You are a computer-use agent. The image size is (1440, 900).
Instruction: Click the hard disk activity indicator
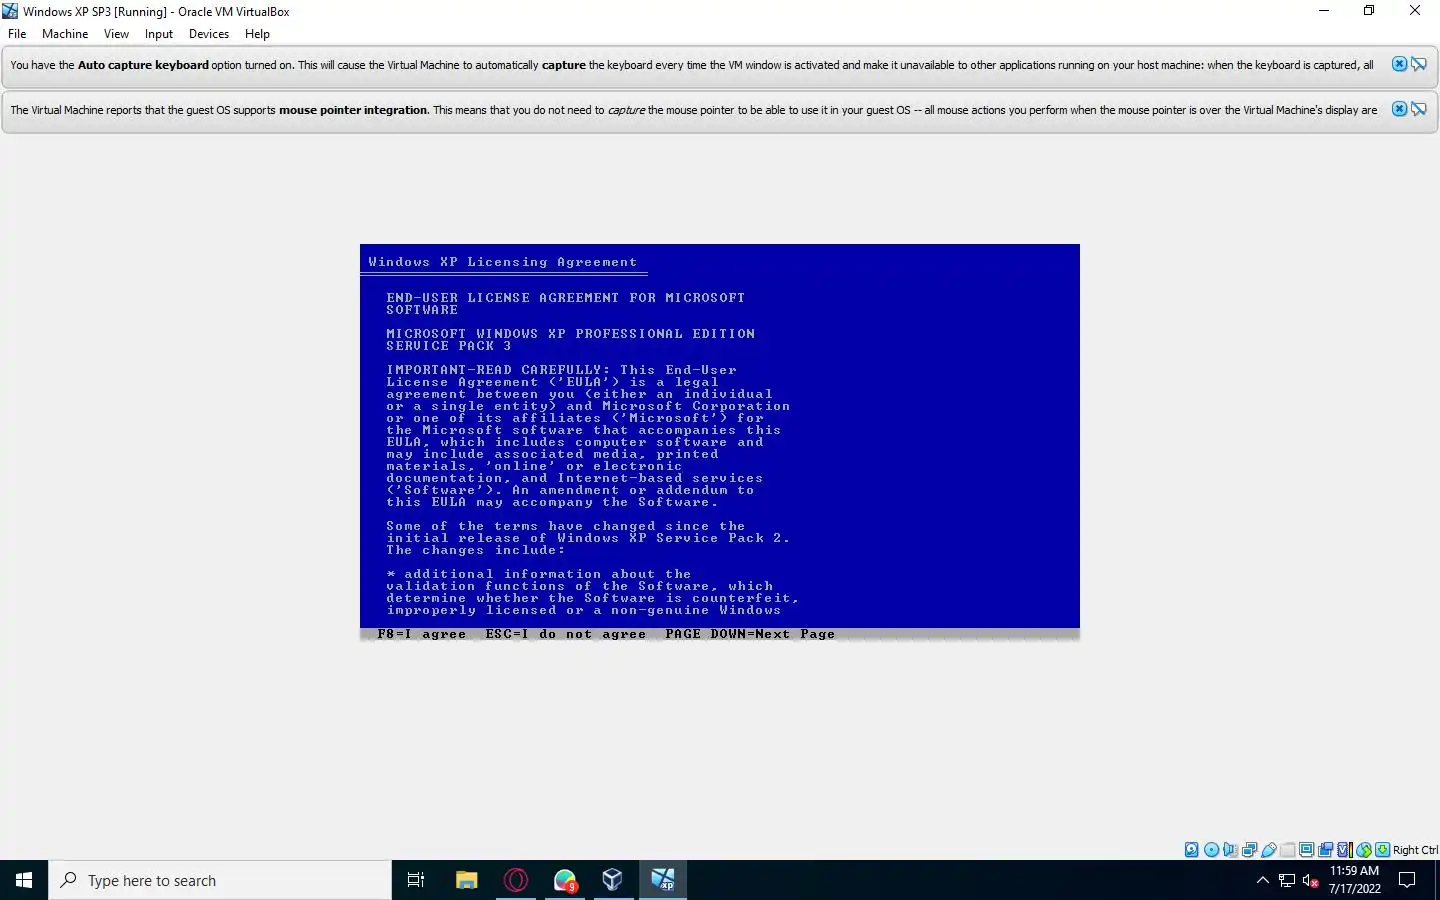click(1192, 850)
